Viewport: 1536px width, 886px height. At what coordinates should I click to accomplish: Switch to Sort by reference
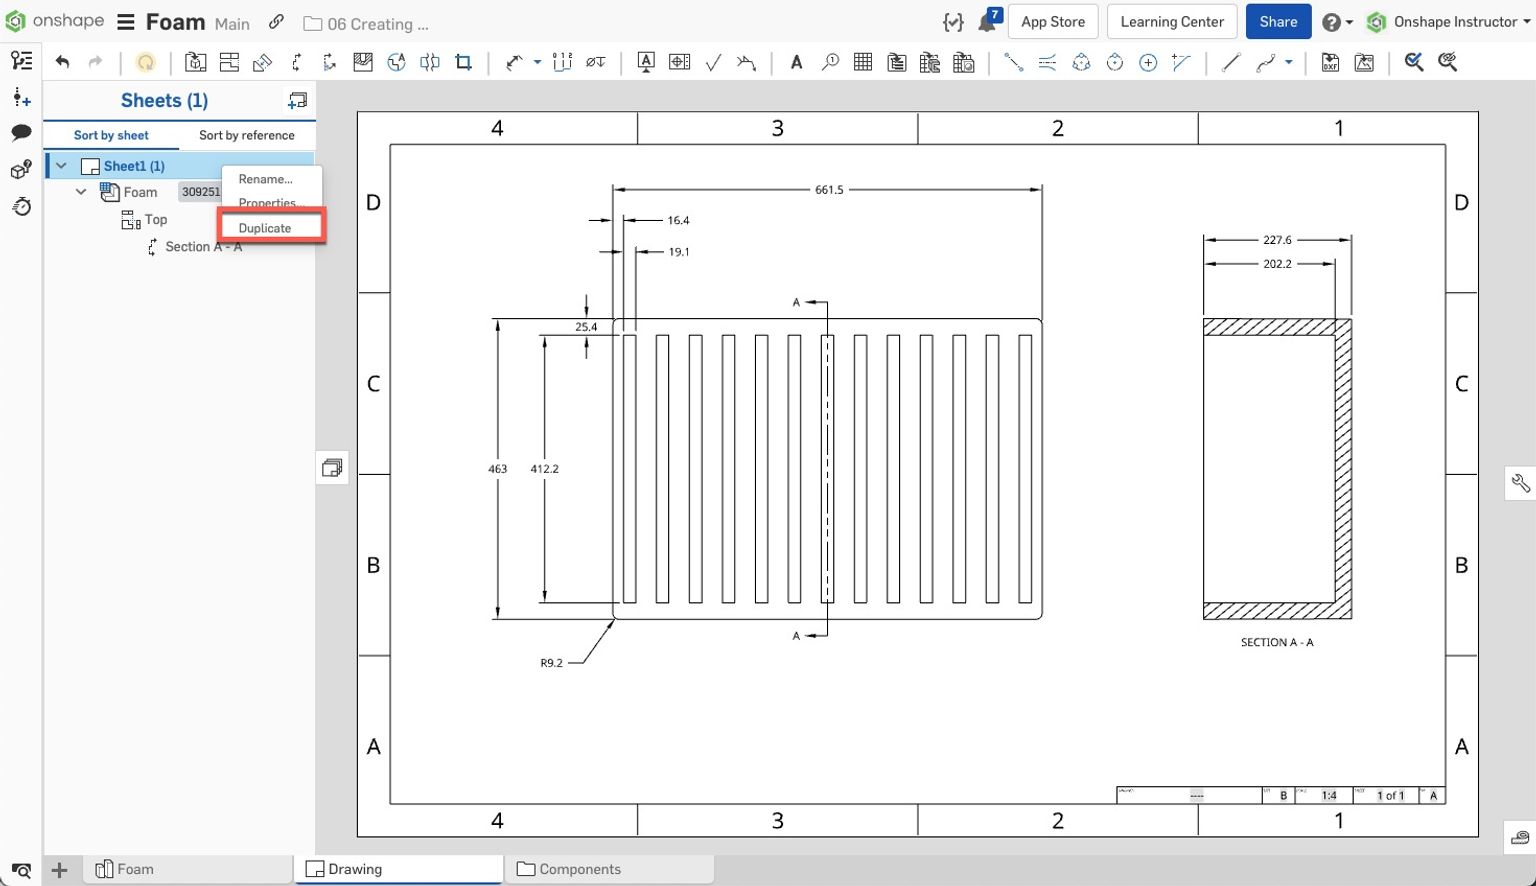pyautogui.click(x=247, y=135)
